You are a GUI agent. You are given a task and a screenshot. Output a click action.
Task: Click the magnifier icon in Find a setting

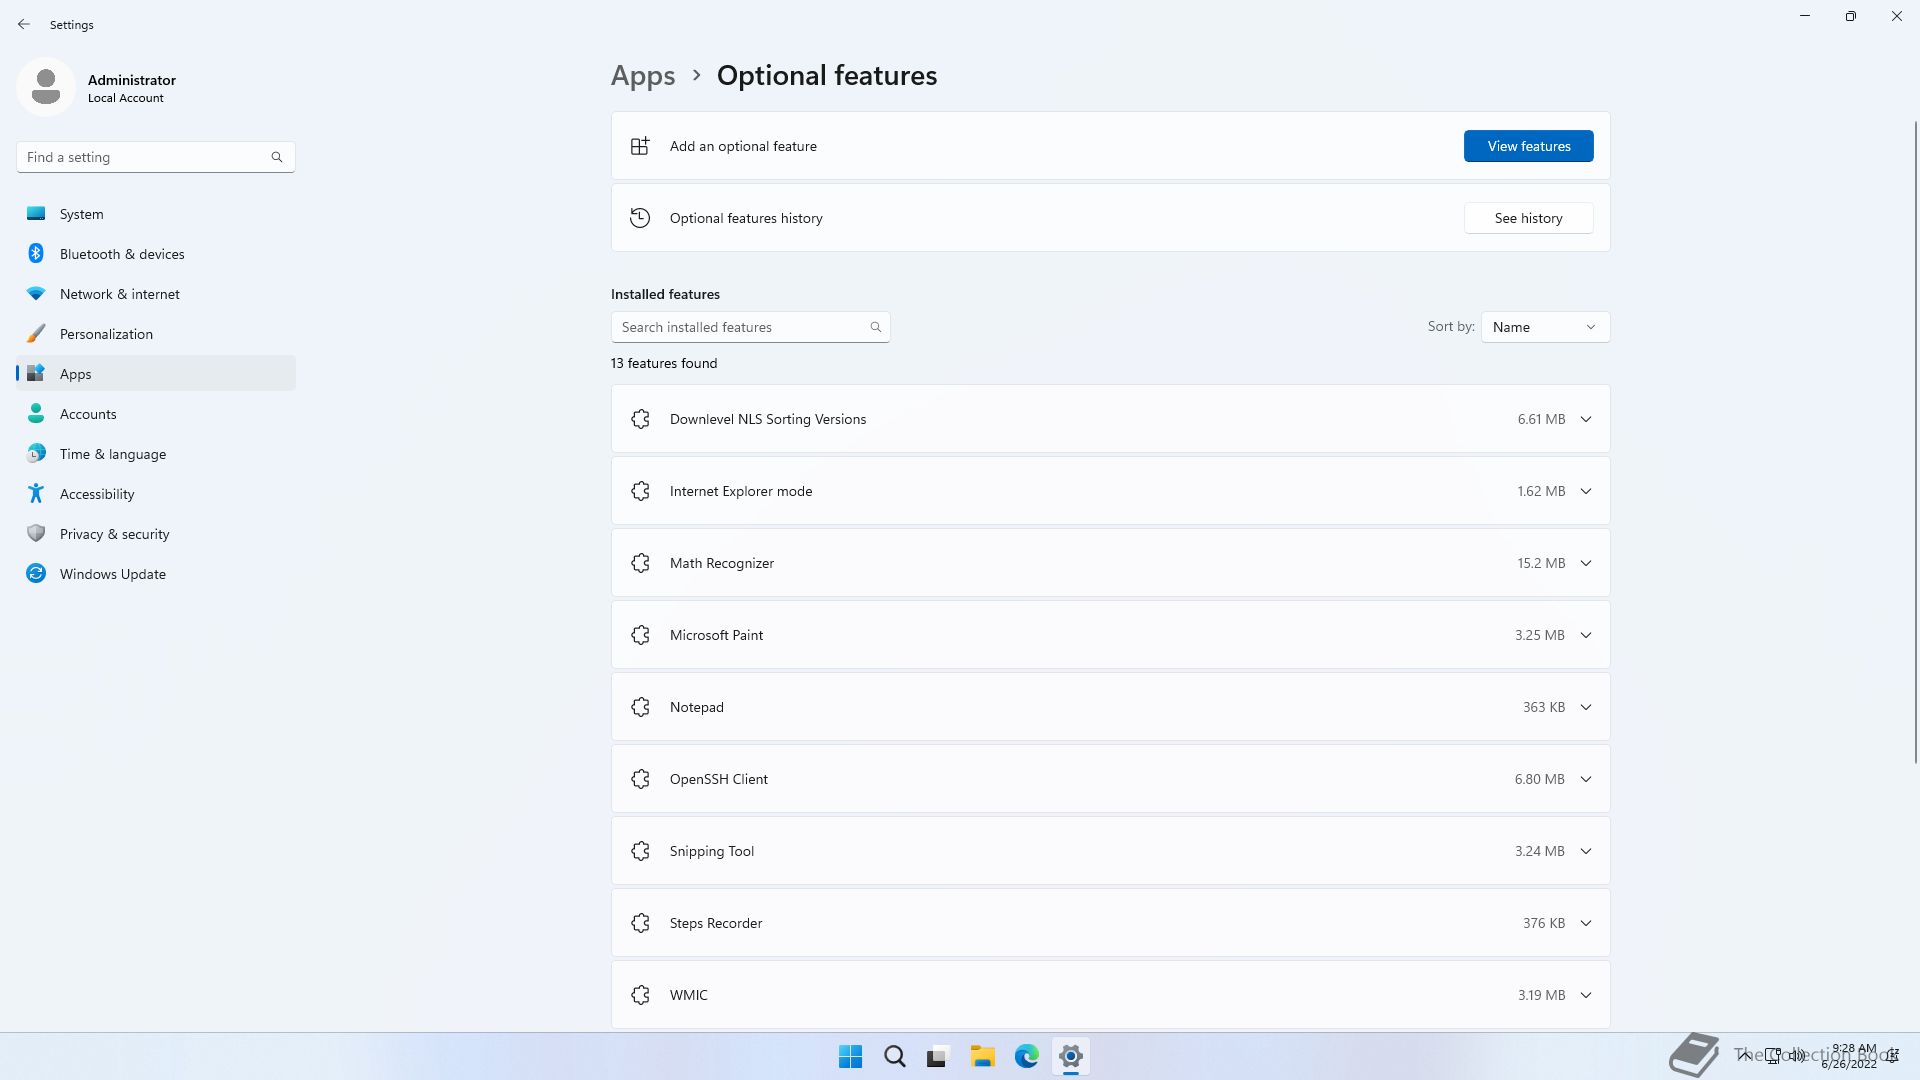pyautogui.click(x=277, y=157)
